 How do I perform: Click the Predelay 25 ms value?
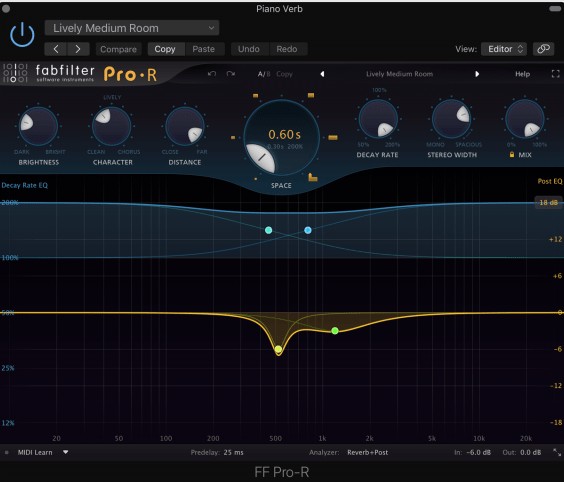[x=233, y=453]
